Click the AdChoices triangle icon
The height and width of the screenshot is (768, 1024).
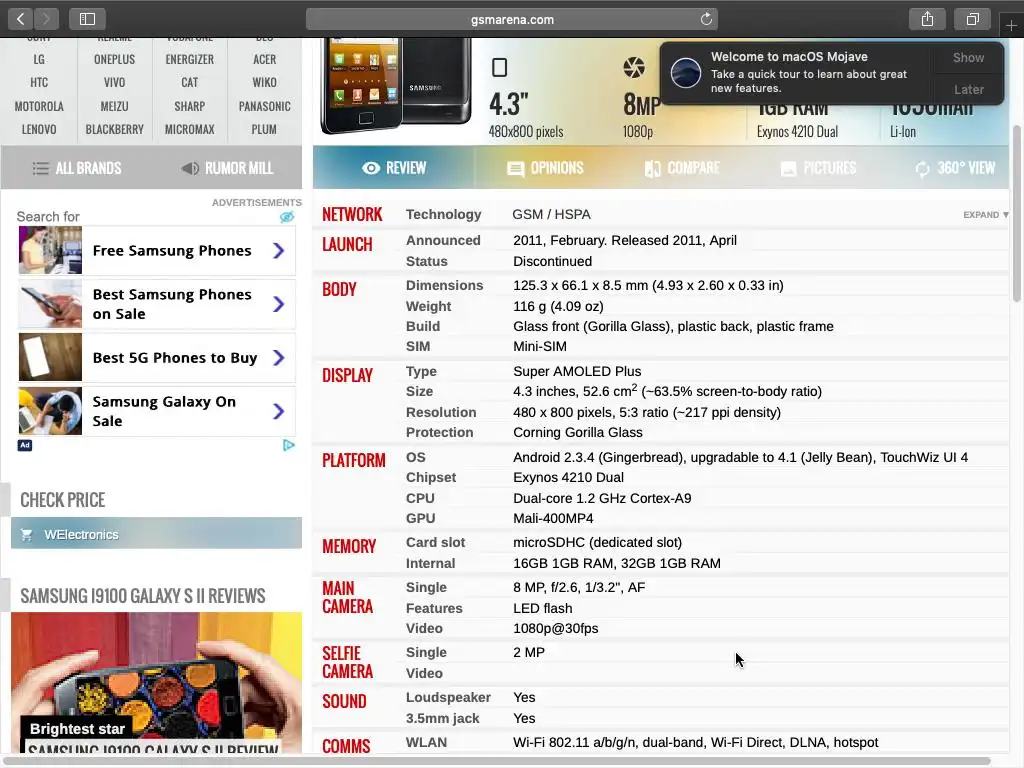289,445
